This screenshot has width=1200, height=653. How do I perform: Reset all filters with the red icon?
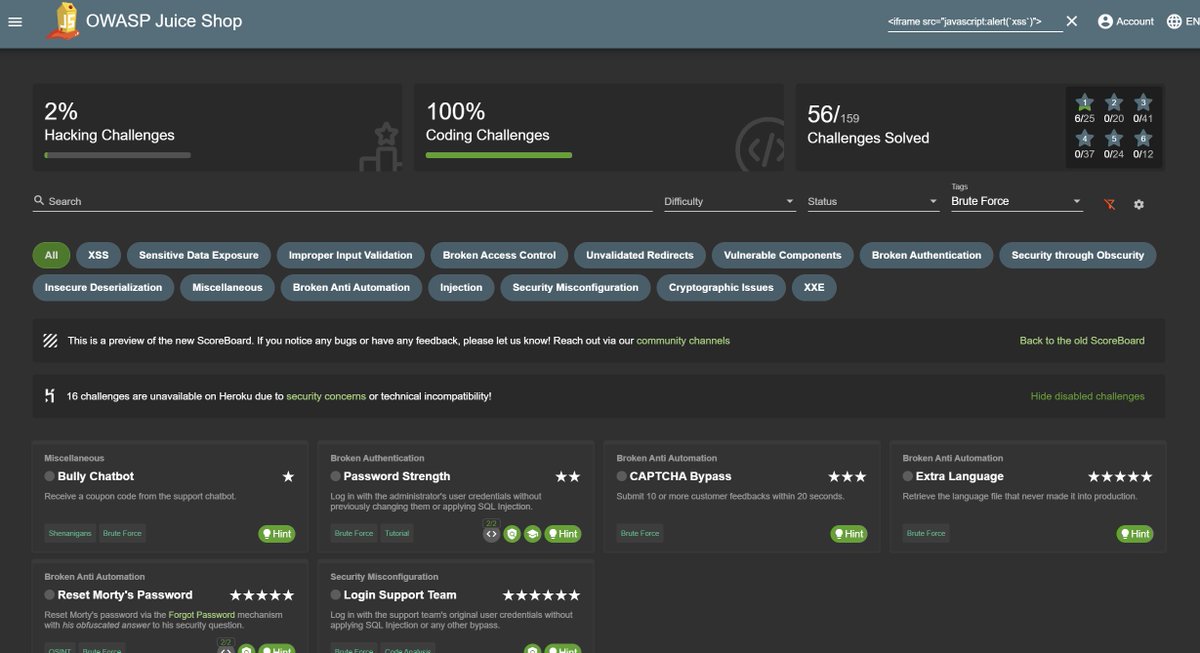(x=1109, y=204)
